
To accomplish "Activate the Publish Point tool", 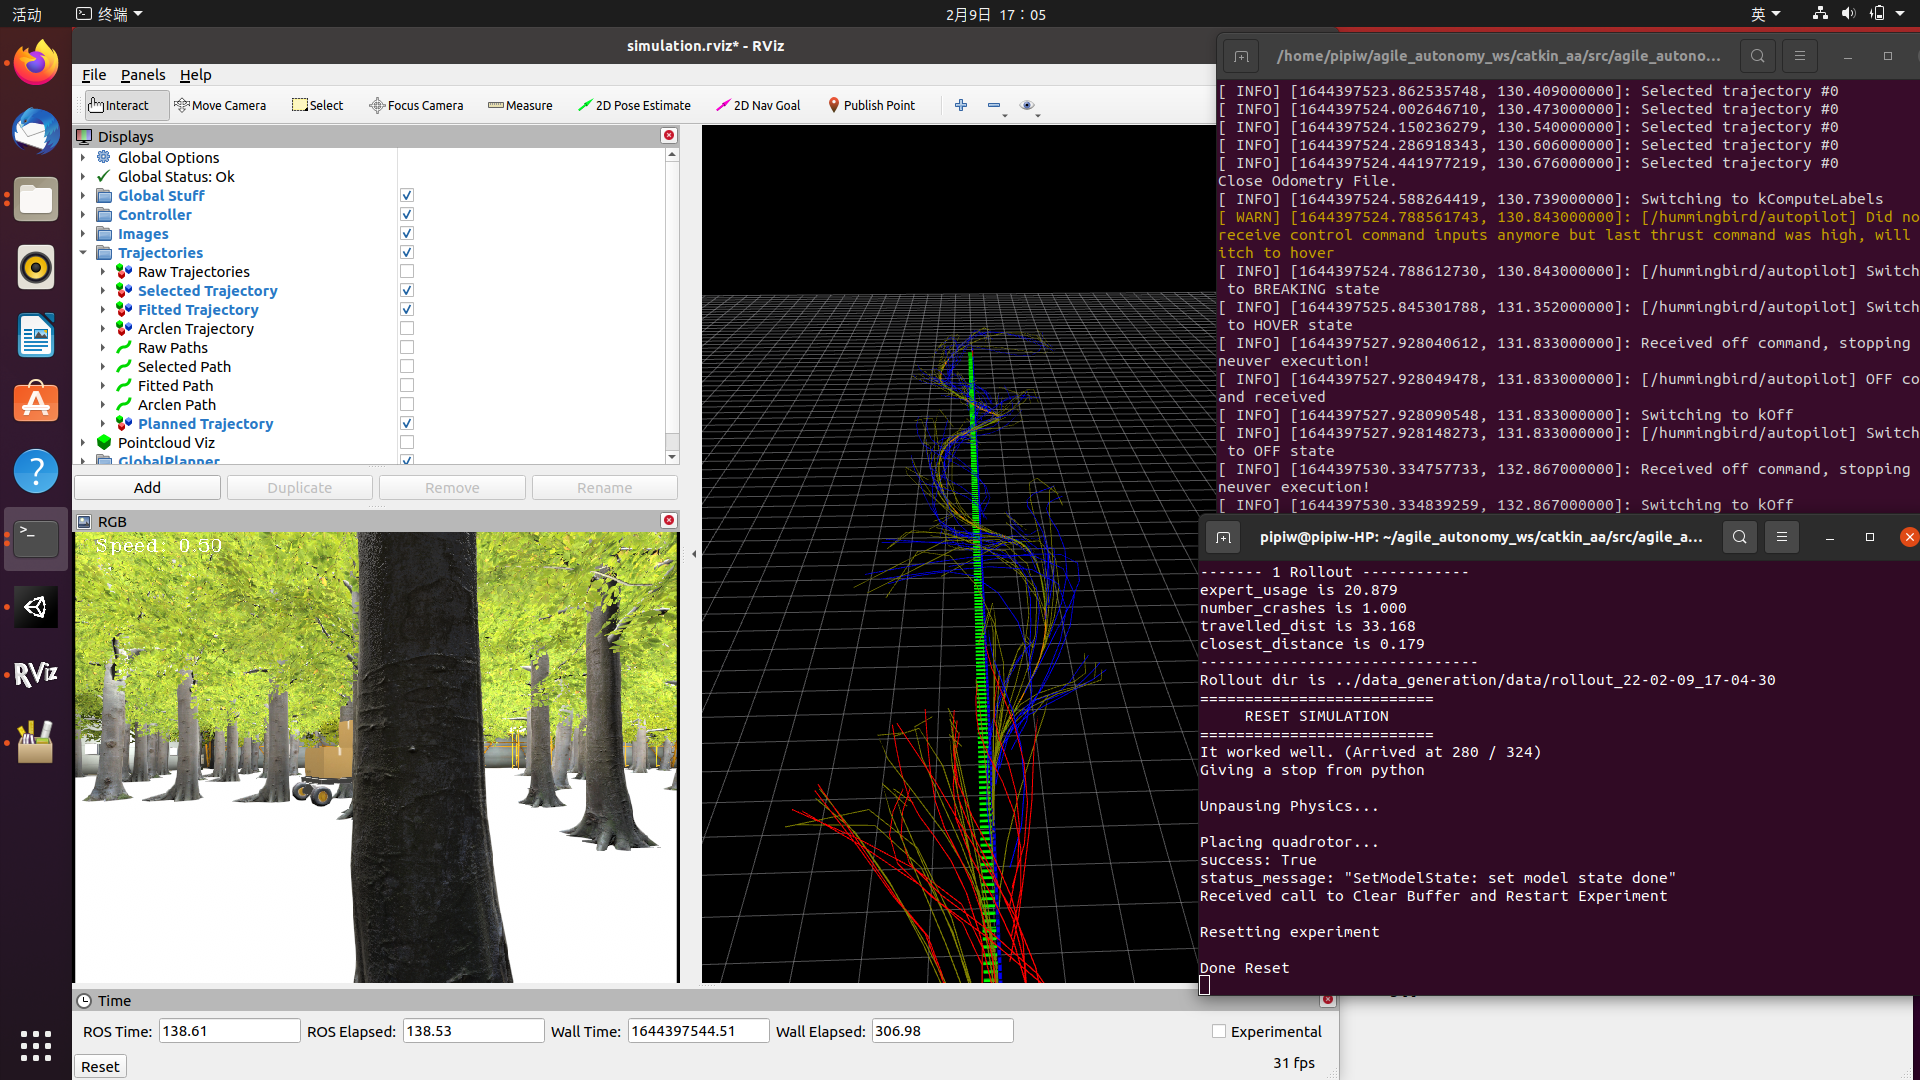I will 871,105.
